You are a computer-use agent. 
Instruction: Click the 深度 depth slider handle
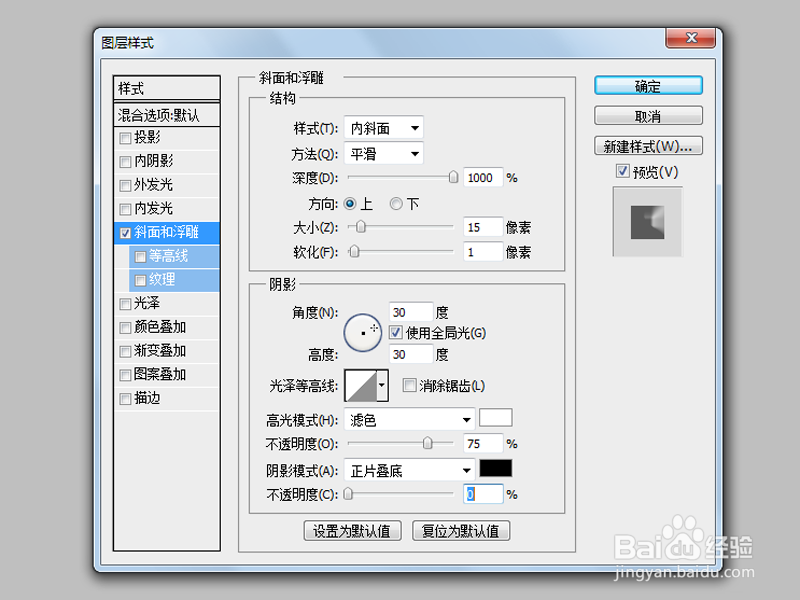pos(453,177)
